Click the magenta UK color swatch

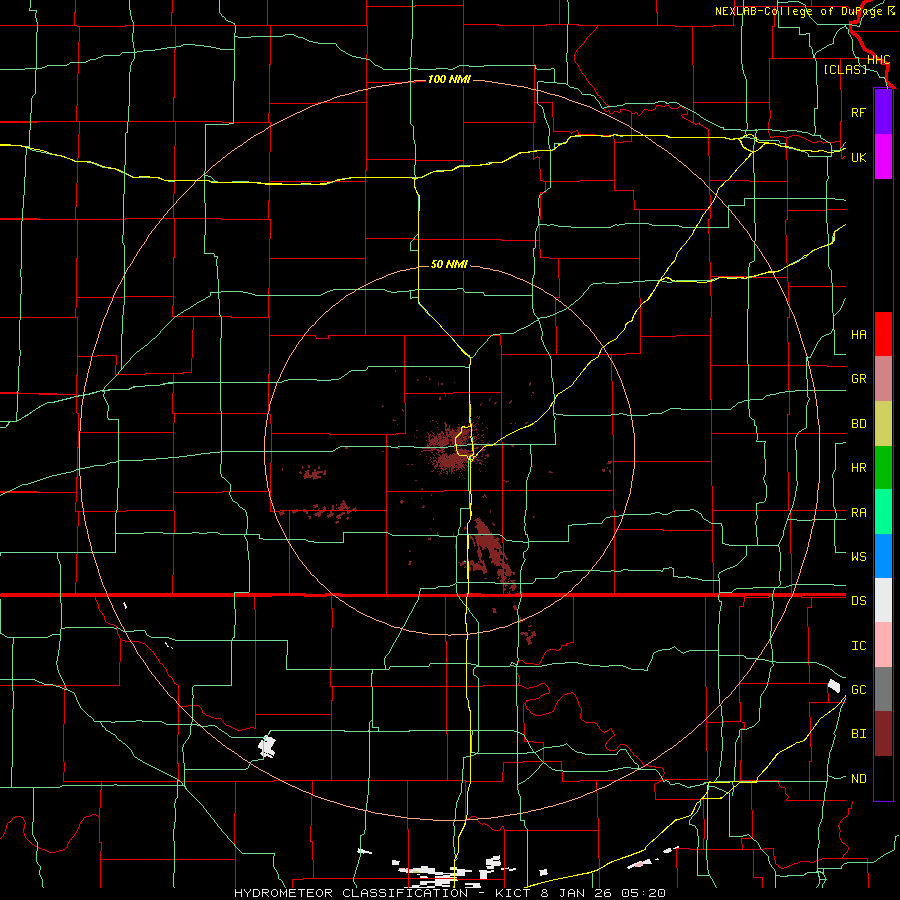pyautogui.click(x=883, y=156)
